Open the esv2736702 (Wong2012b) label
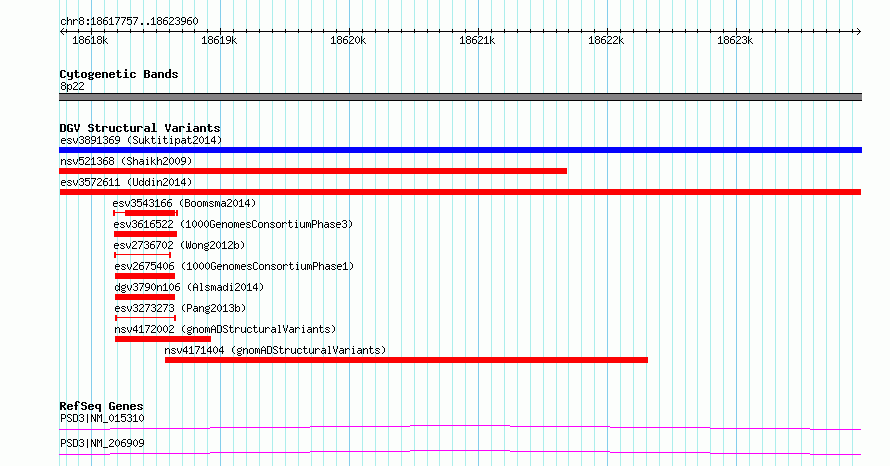 [x=179, y=245]
